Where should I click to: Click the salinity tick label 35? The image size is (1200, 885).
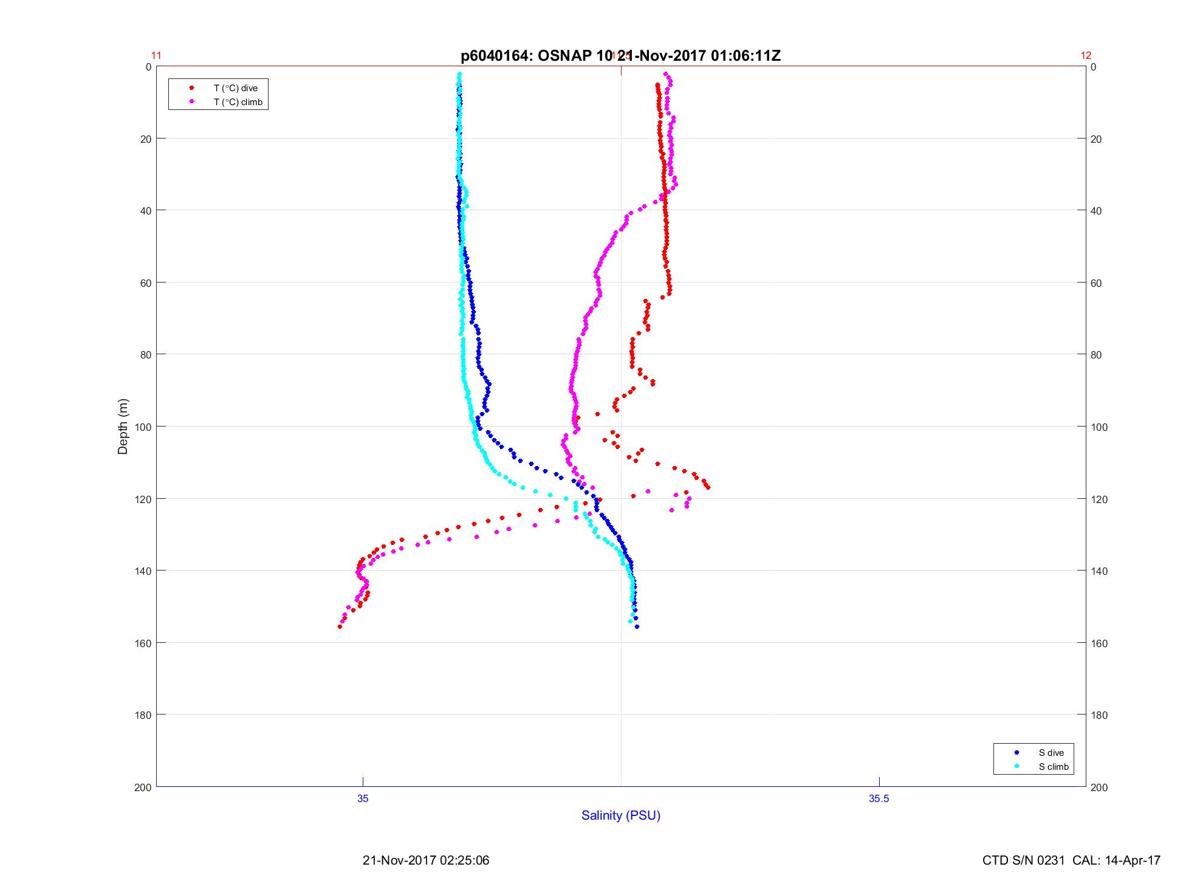click(x=363, y=798)
